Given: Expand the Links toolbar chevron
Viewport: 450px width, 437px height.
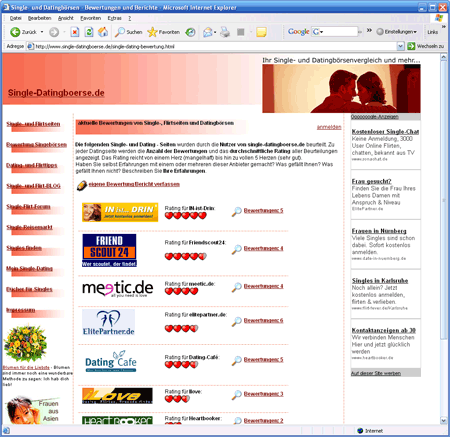Looking at the screenshot, I should click(444, 26).
